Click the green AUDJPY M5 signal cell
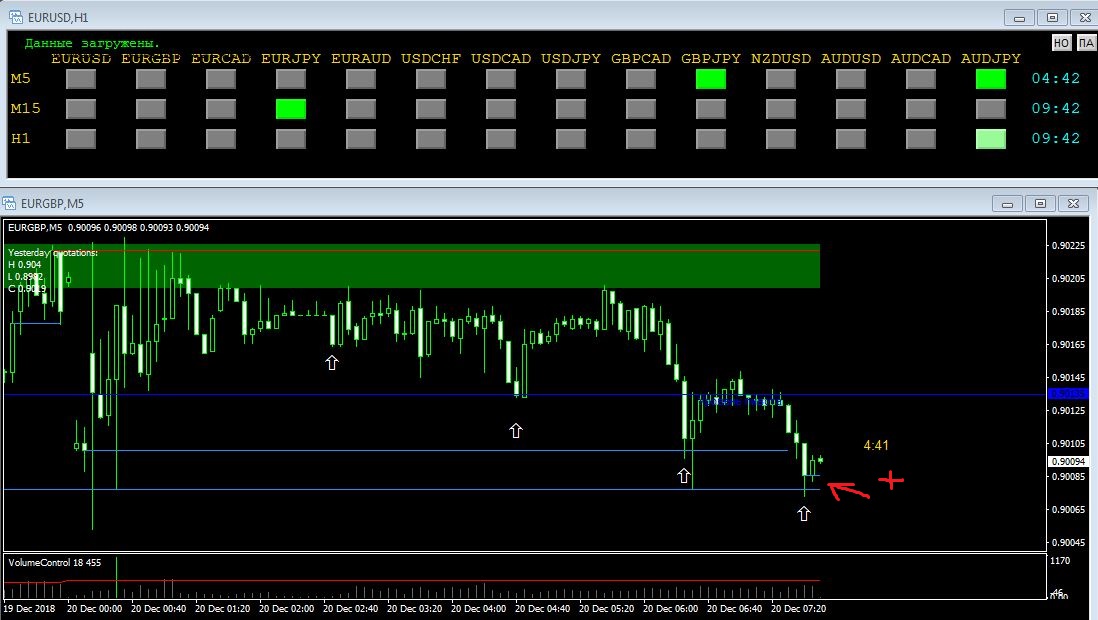This screenshot has height=620, width=1098. pyautogui.click(x=990, y=80)
